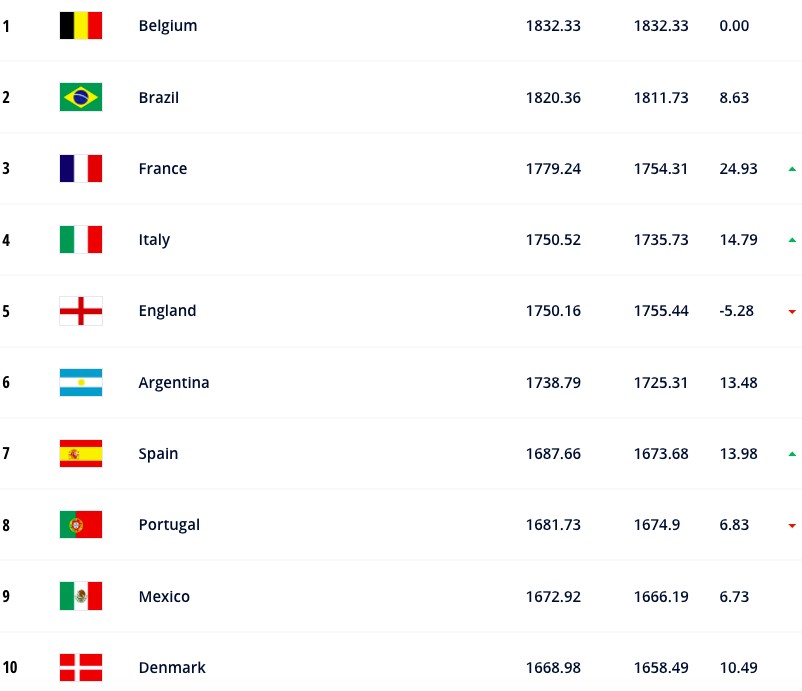
Task: Click the England flag icon
Action: [x=81, y=311]
